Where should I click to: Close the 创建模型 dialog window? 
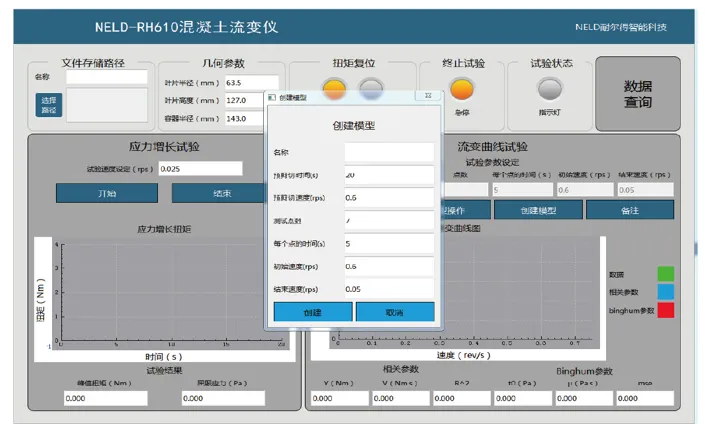tap(427, 97)
